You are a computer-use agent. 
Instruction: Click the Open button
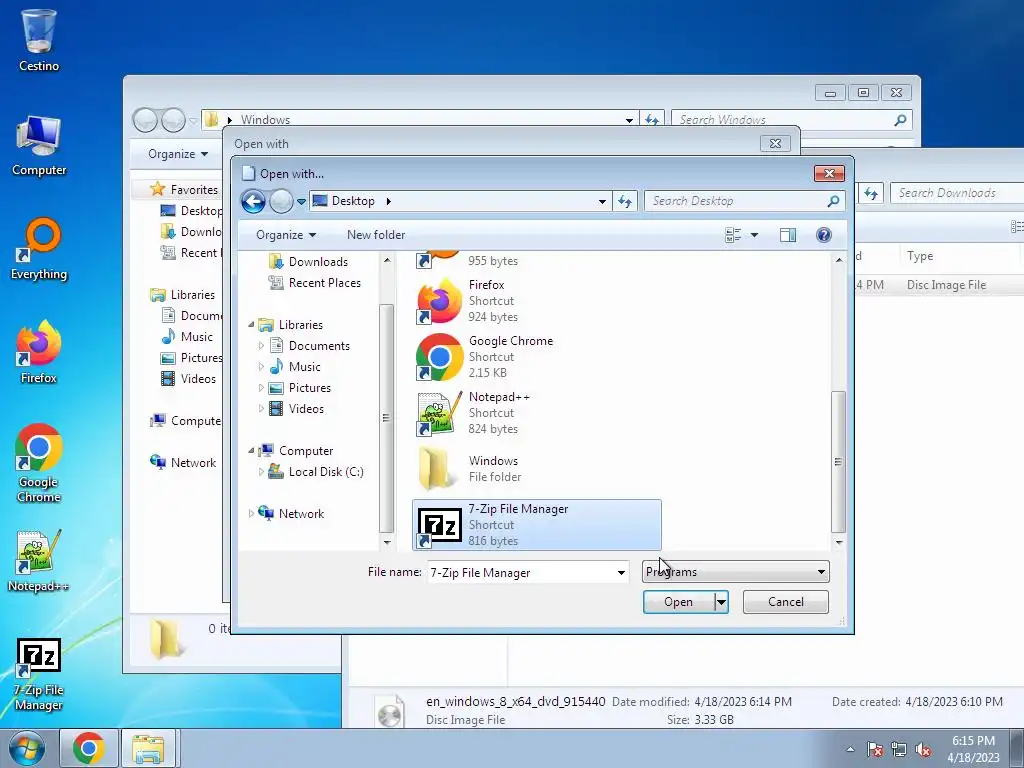(679, 602)
